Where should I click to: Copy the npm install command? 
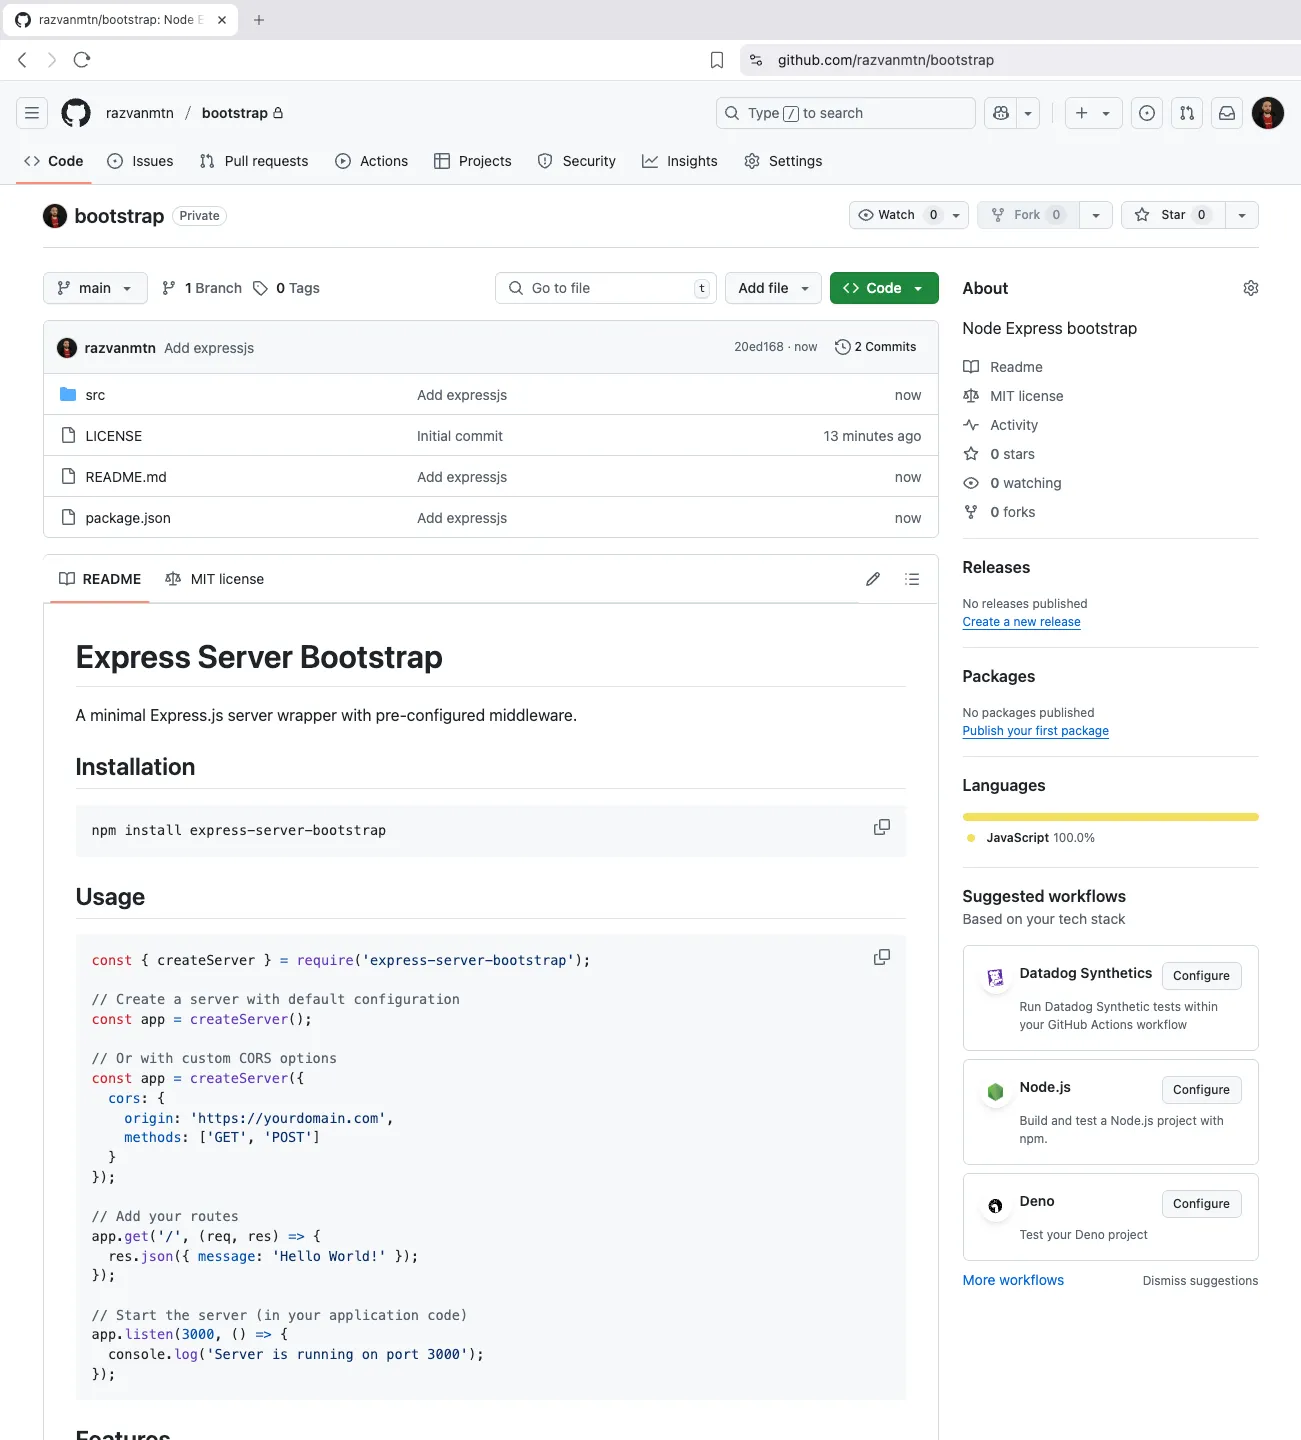[881, 827]
